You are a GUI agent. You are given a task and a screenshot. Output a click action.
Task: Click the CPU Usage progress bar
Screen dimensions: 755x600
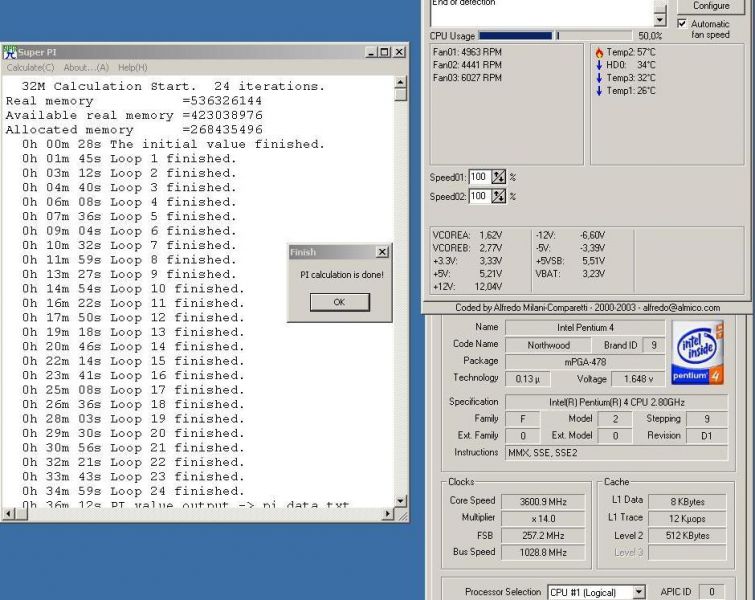555,36
